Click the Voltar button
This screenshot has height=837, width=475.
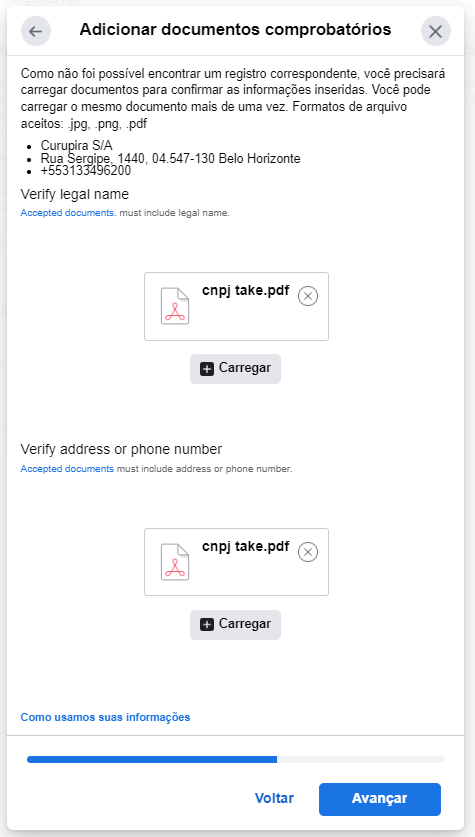click(274, 798)
